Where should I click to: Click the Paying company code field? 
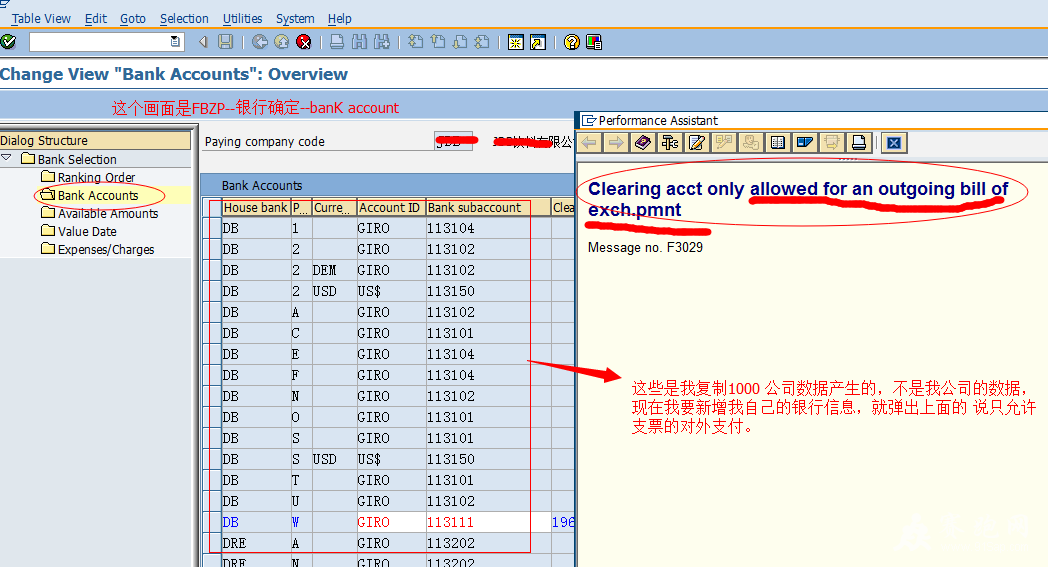[454, 141]
